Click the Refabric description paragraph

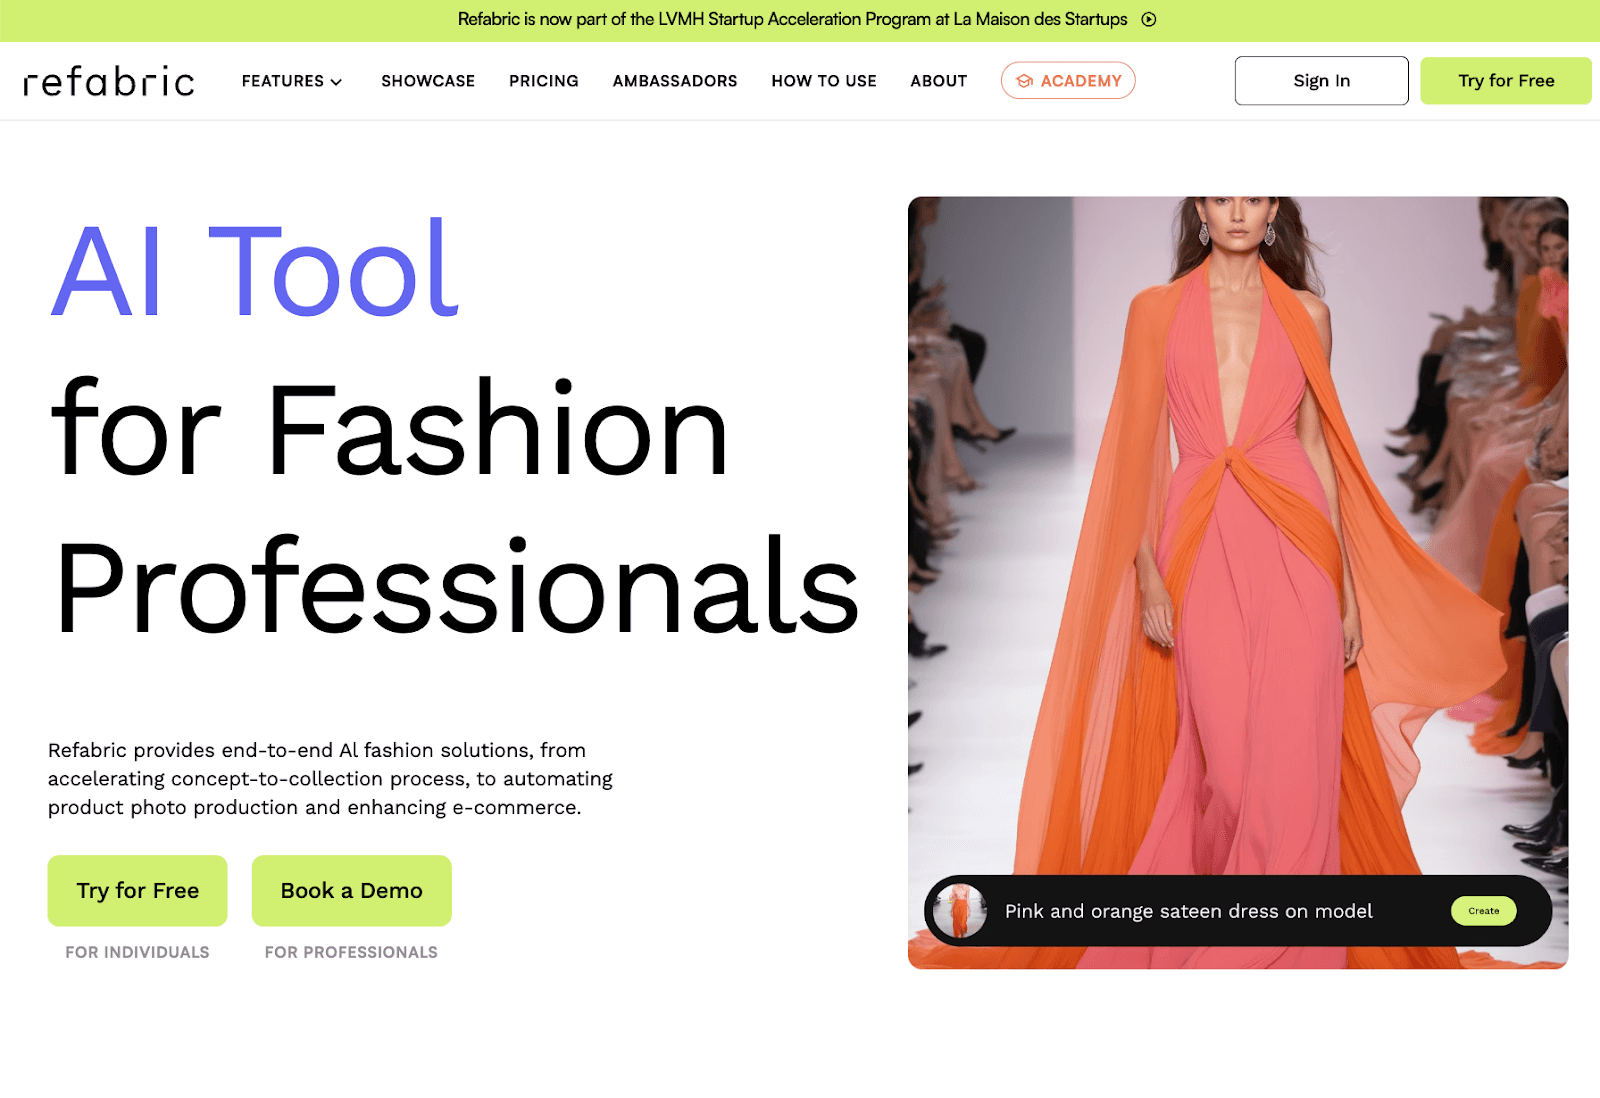[x=330, y=779]
